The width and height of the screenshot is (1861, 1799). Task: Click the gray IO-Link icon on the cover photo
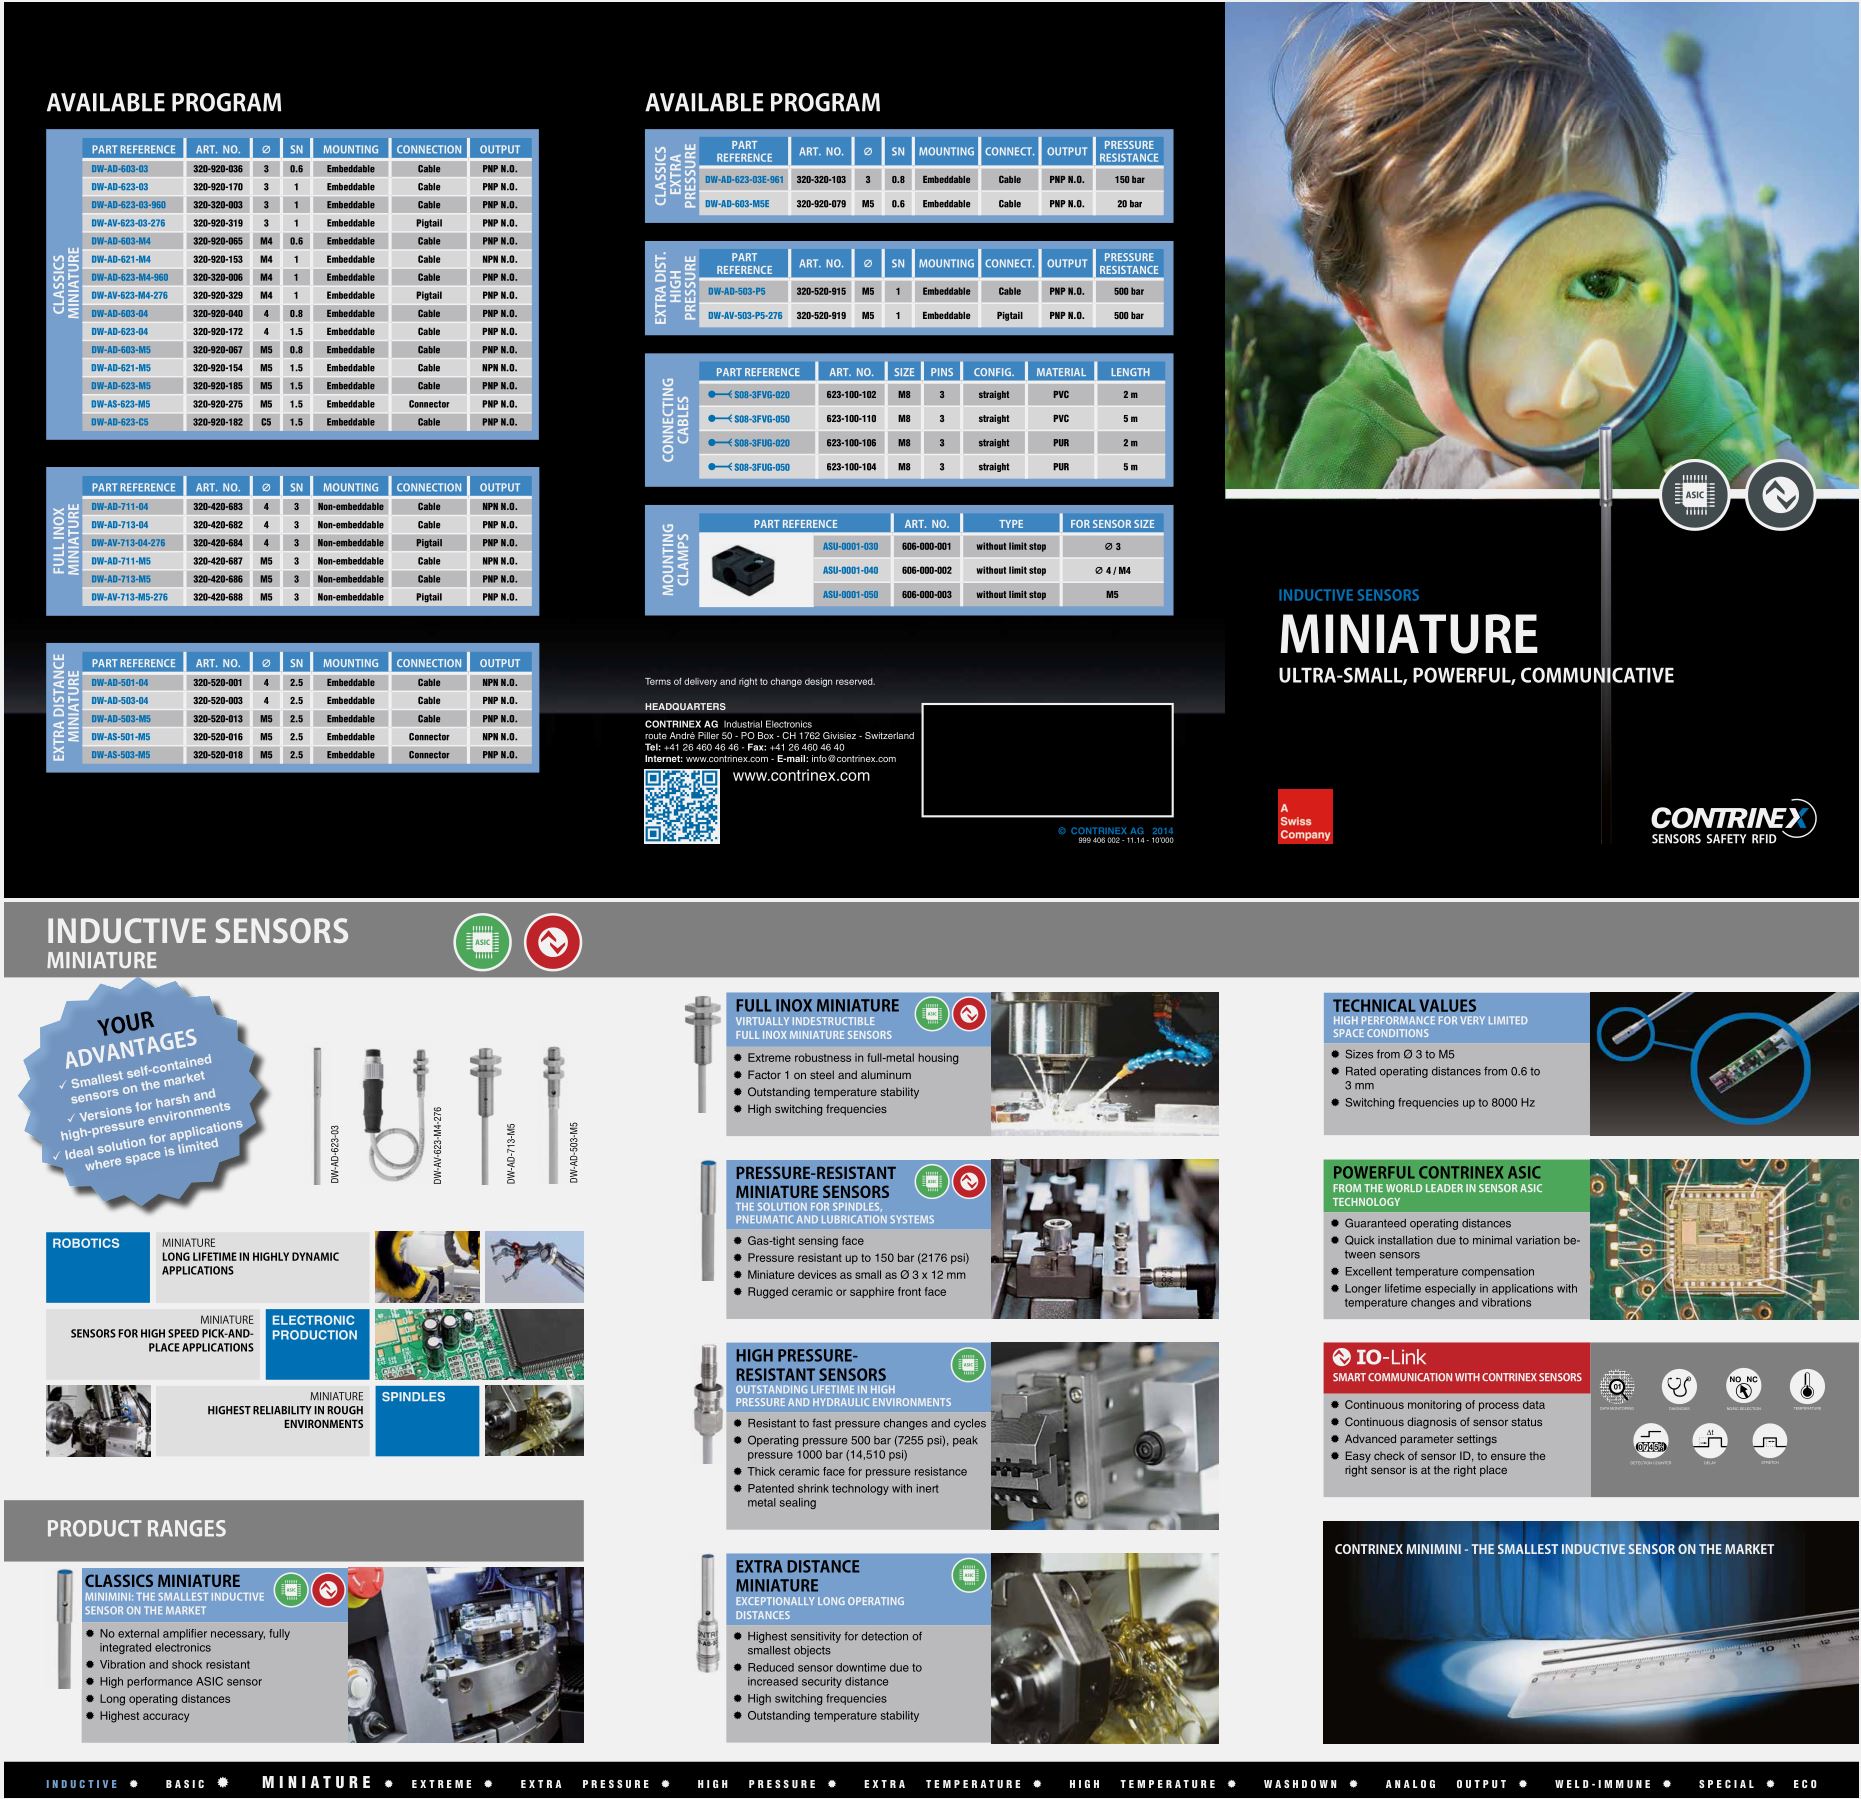(1780, 495)
